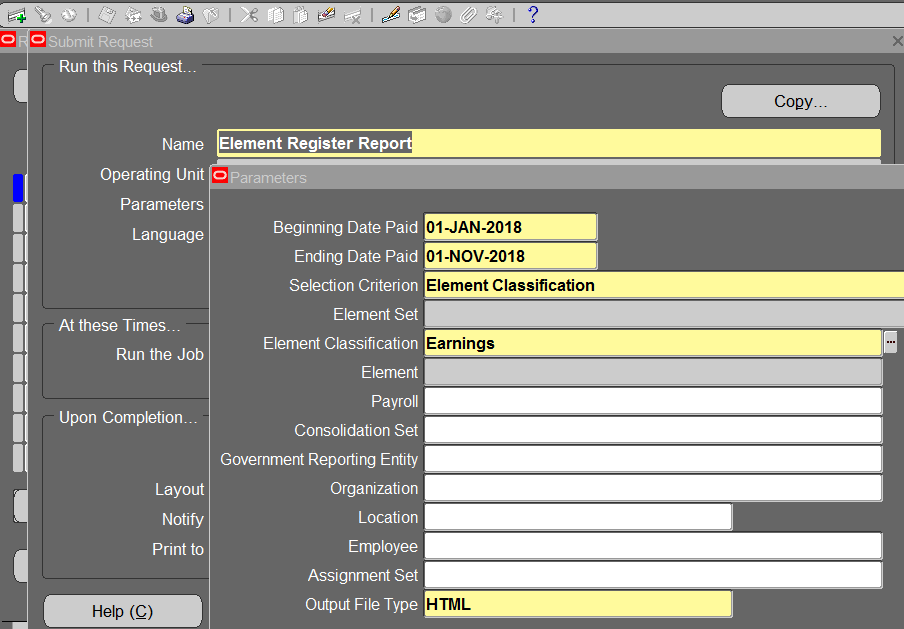Screen dimensions: 904x629
Task: Click the blue Help question mark icon
Action: pyautogui.click(x=532, y=14)
